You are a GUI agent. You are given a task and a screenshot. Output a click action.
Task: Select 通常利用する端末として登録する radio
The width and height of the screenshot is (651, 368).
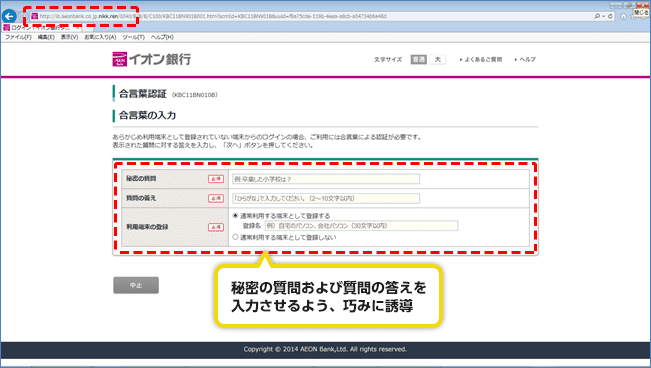click(x=235, y=216)
